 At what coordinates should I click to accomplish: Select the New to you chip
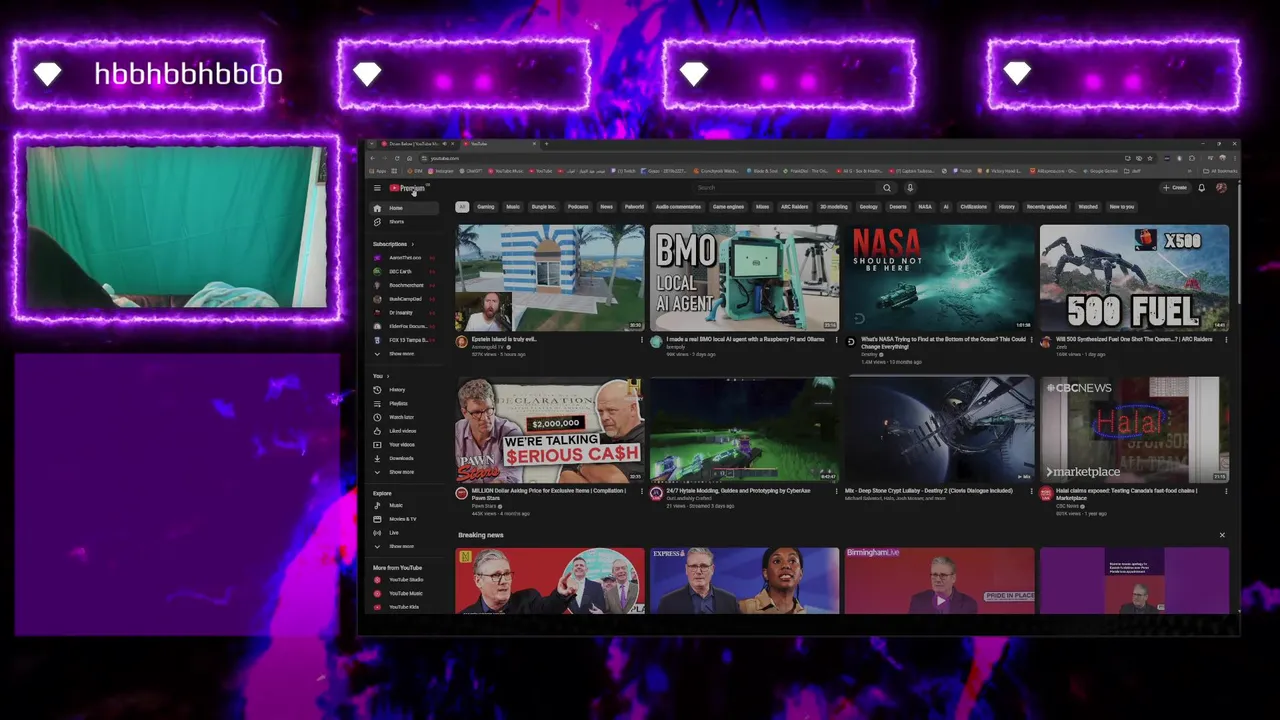coord(1122,207)
